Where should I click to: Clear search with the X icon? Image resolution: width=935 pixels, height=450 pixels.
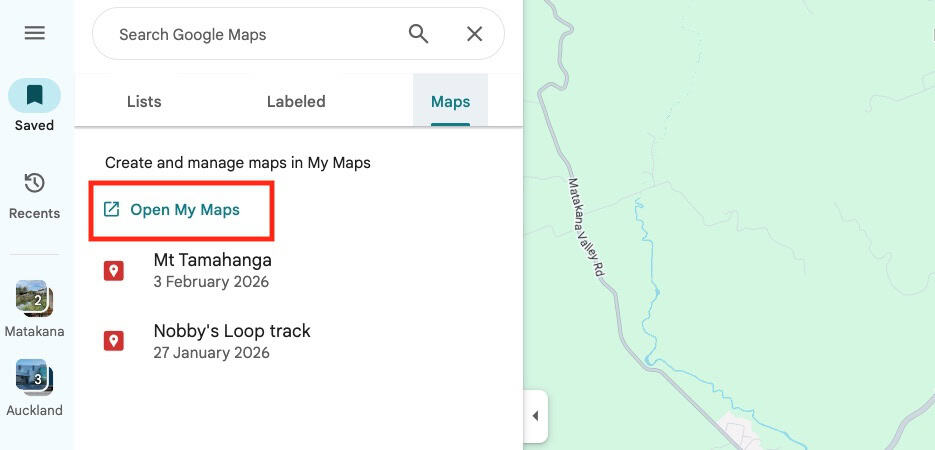(x=475, y=34)
